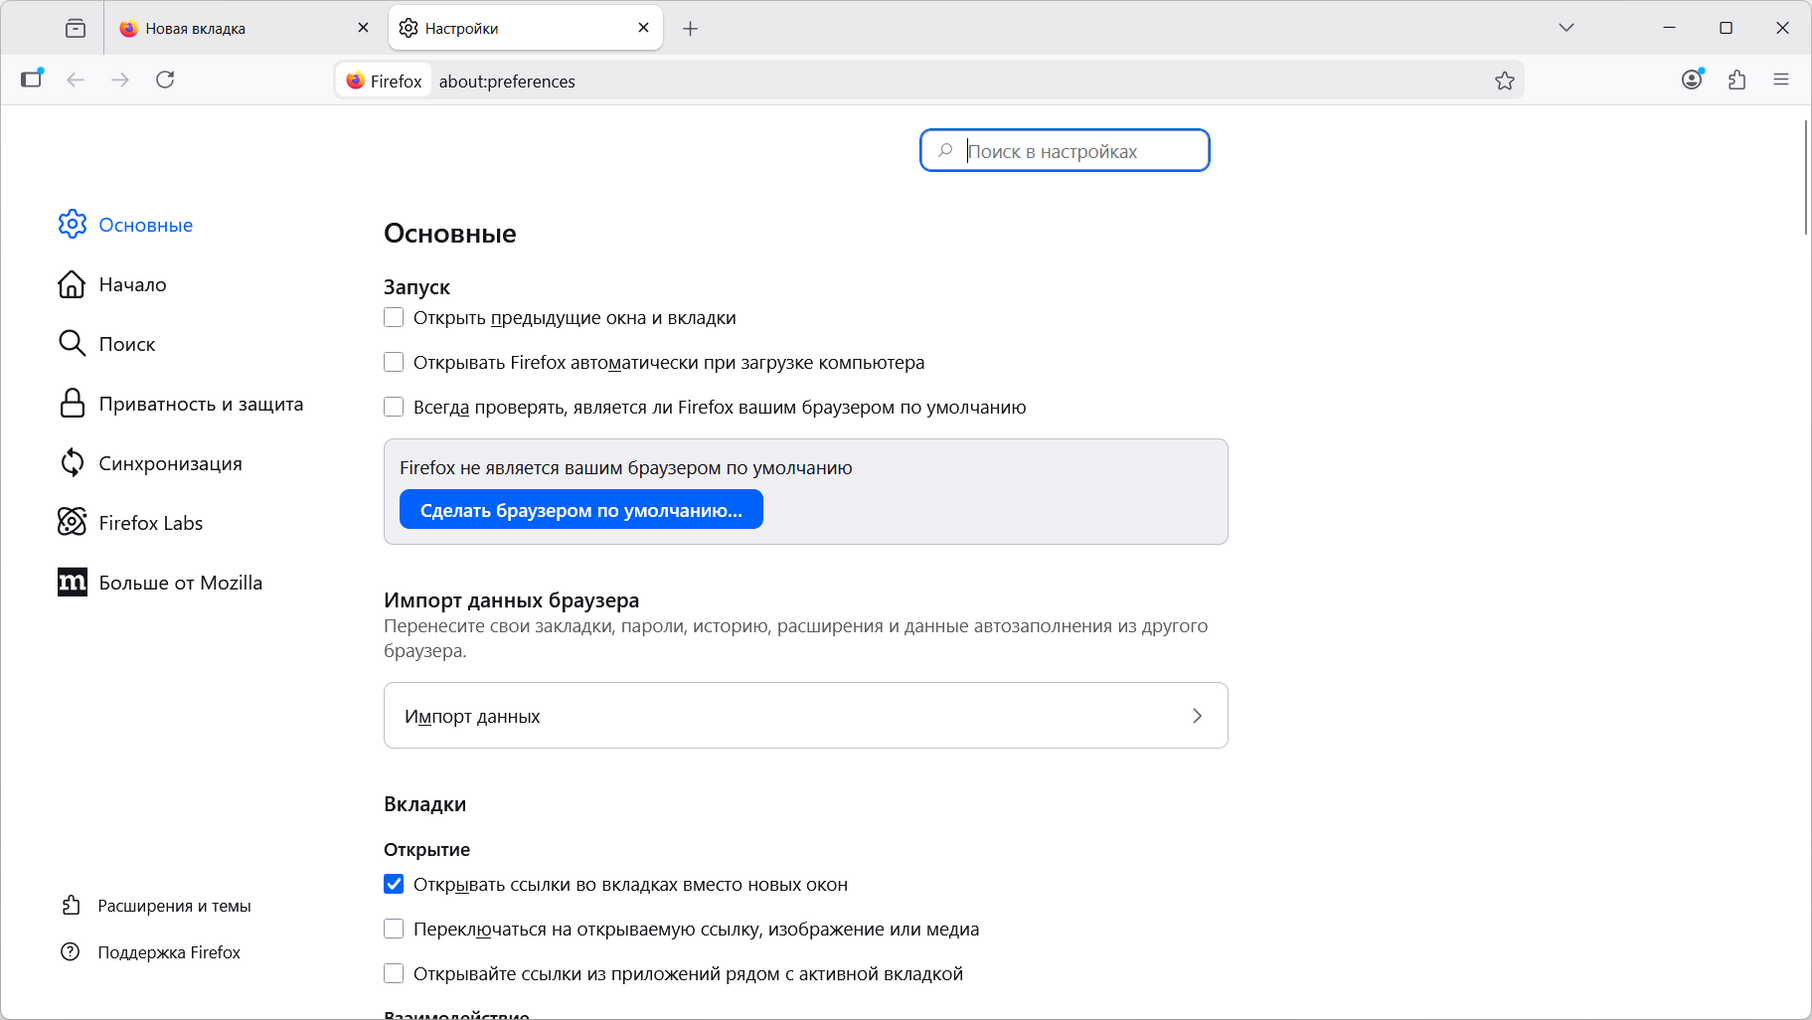Open the Firefox application menu
This screenshot has width=1812, height=1020.
point(1781,80)
